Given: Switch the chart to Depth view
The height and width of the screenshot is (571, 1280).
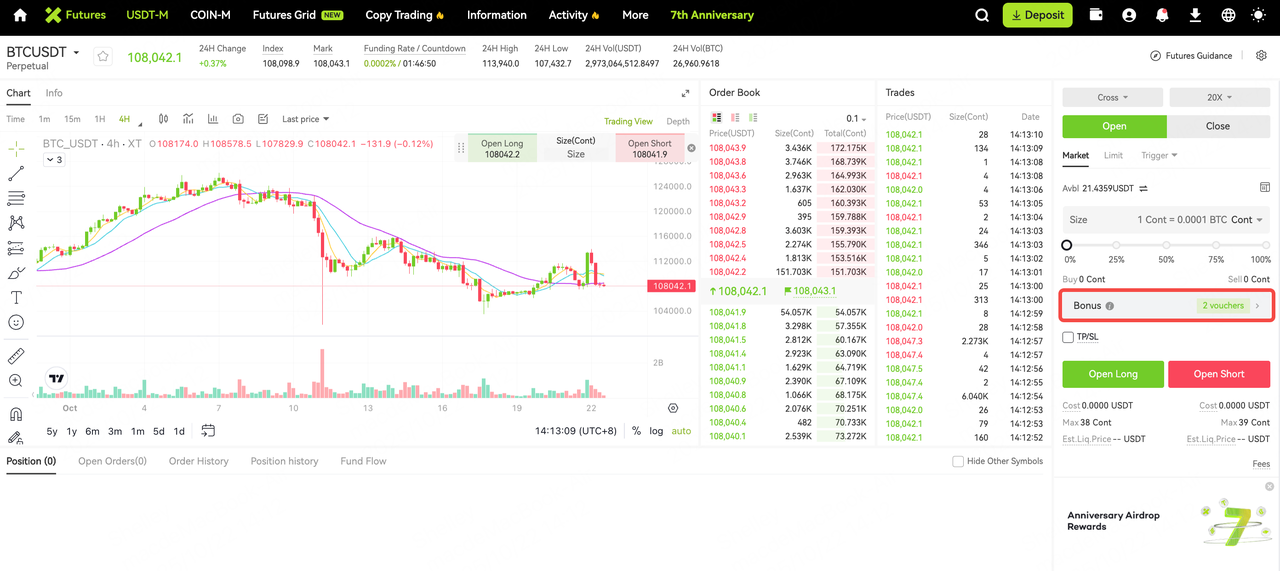Looking at the screenshot, I should tap(678, 121).
